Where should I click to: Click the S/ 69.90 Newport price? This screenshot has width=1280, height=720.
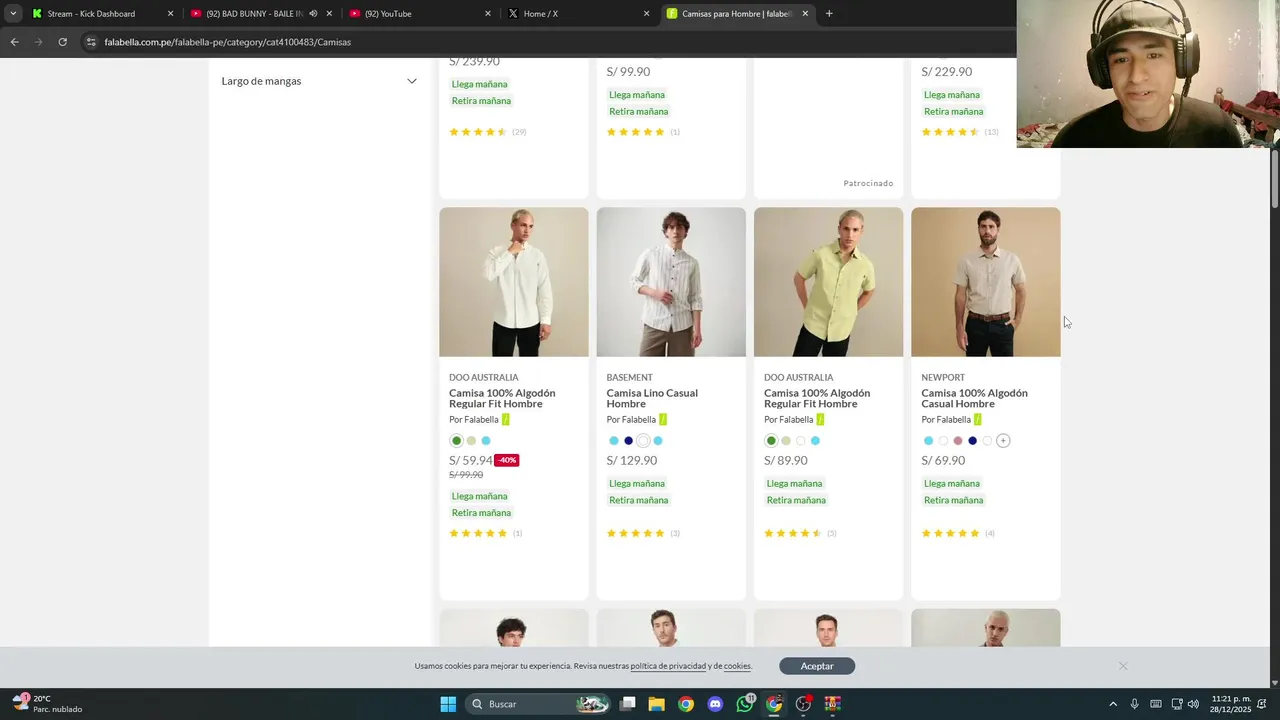pos(943,460)
